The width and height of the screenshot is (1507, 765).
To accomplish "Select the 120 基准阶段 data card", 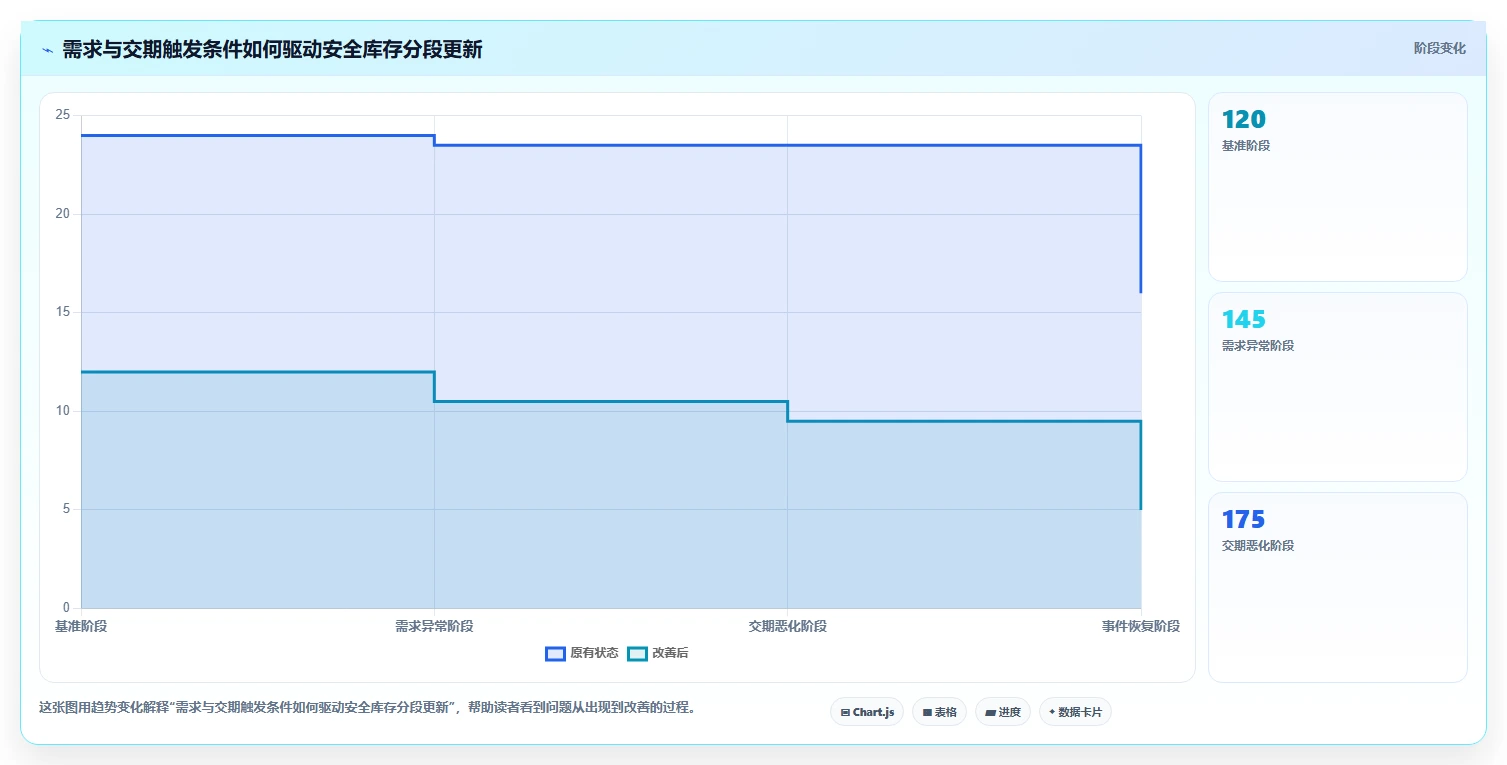I will tap(1337, 187).
